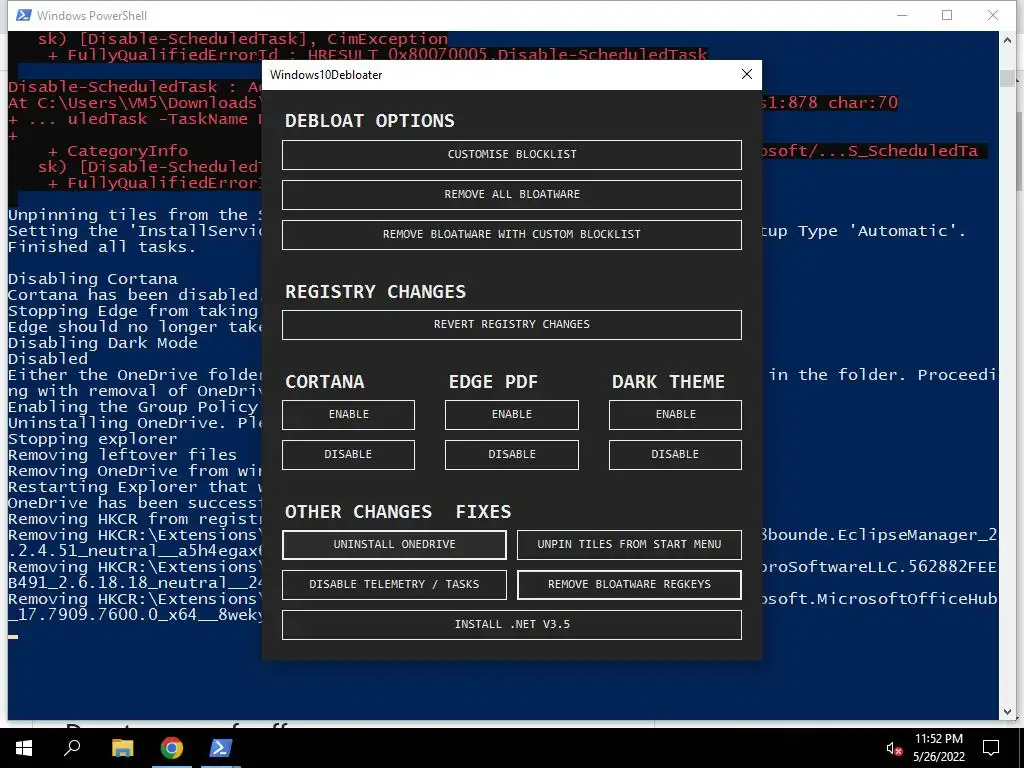Screen dimensions: 1024x768
Task: Click 'Removing leftover files' line
Action: (x=122, y=455)
